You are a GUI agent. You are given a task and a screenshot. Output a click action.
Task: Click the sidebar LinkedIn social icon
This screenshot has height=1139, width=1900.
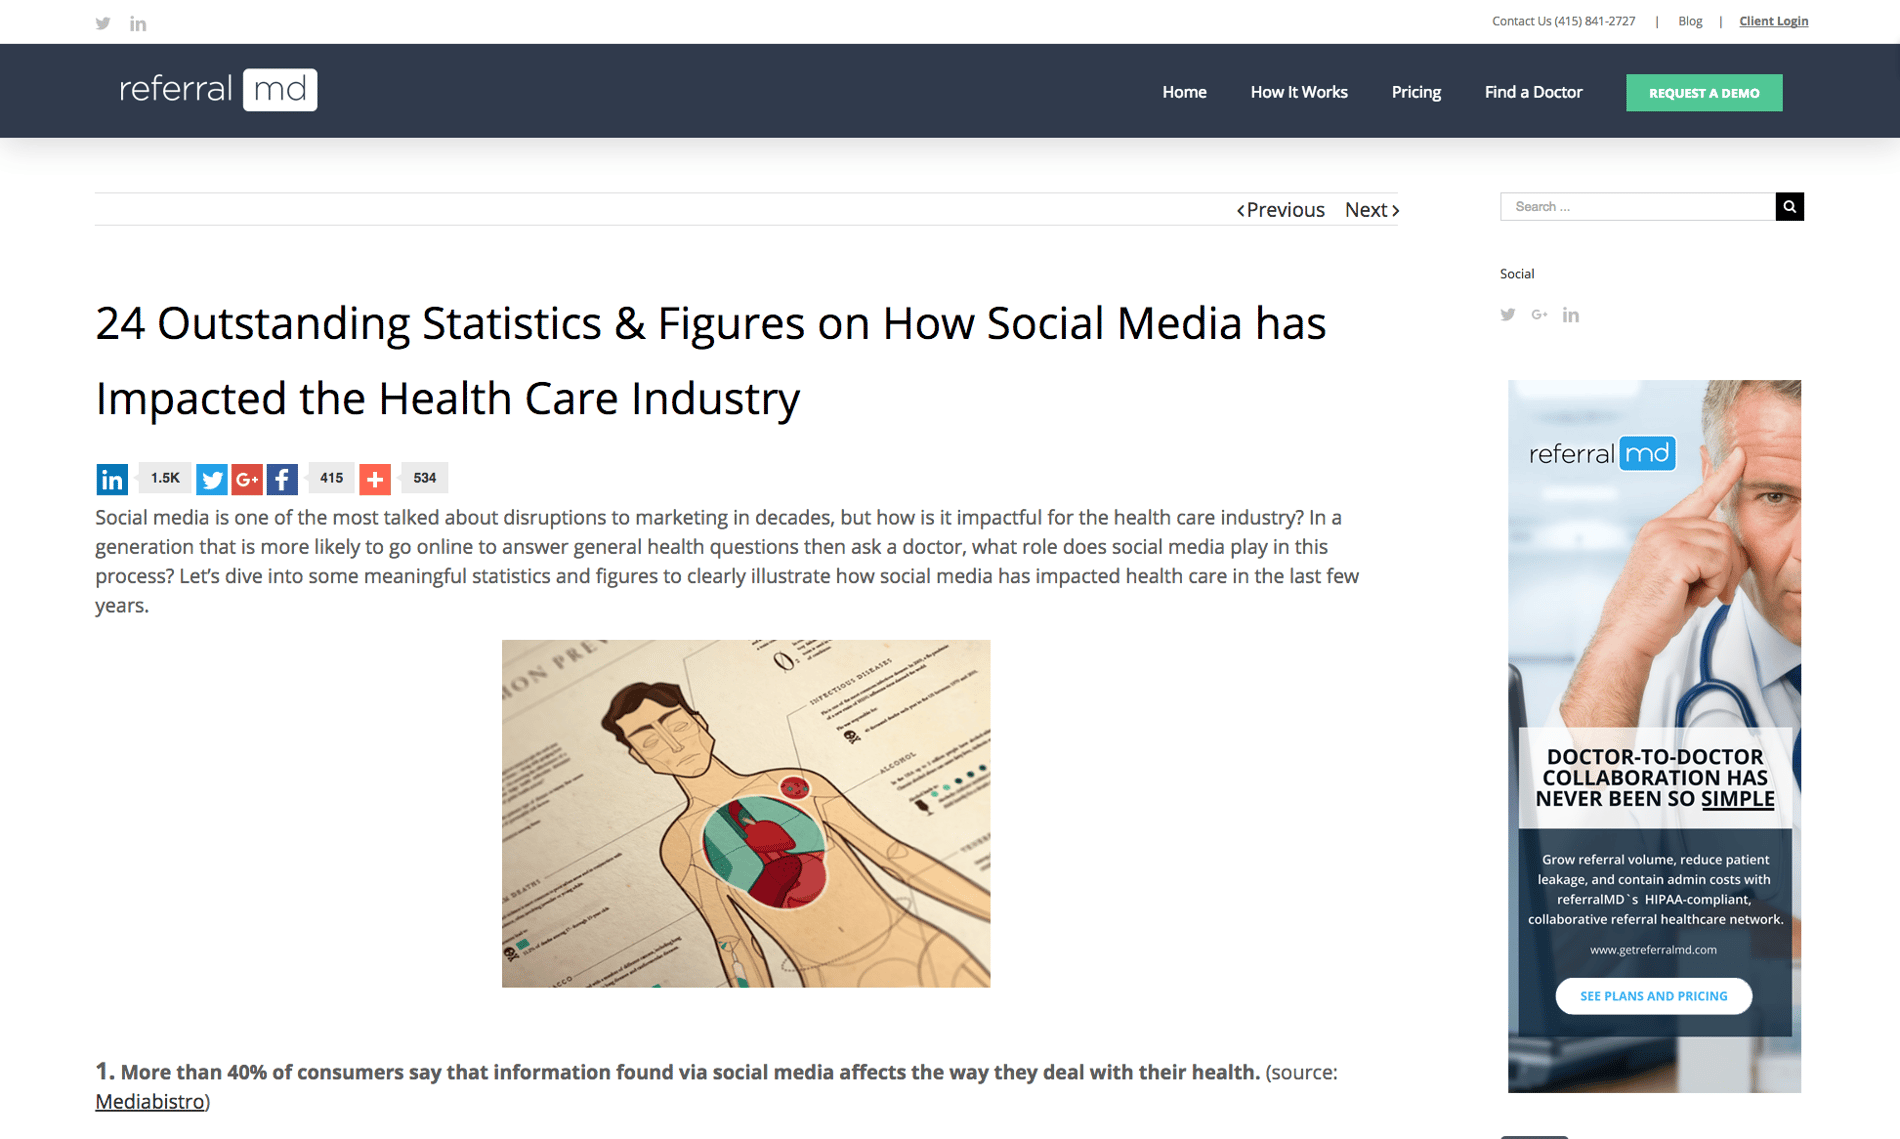tap(1570, 314)
